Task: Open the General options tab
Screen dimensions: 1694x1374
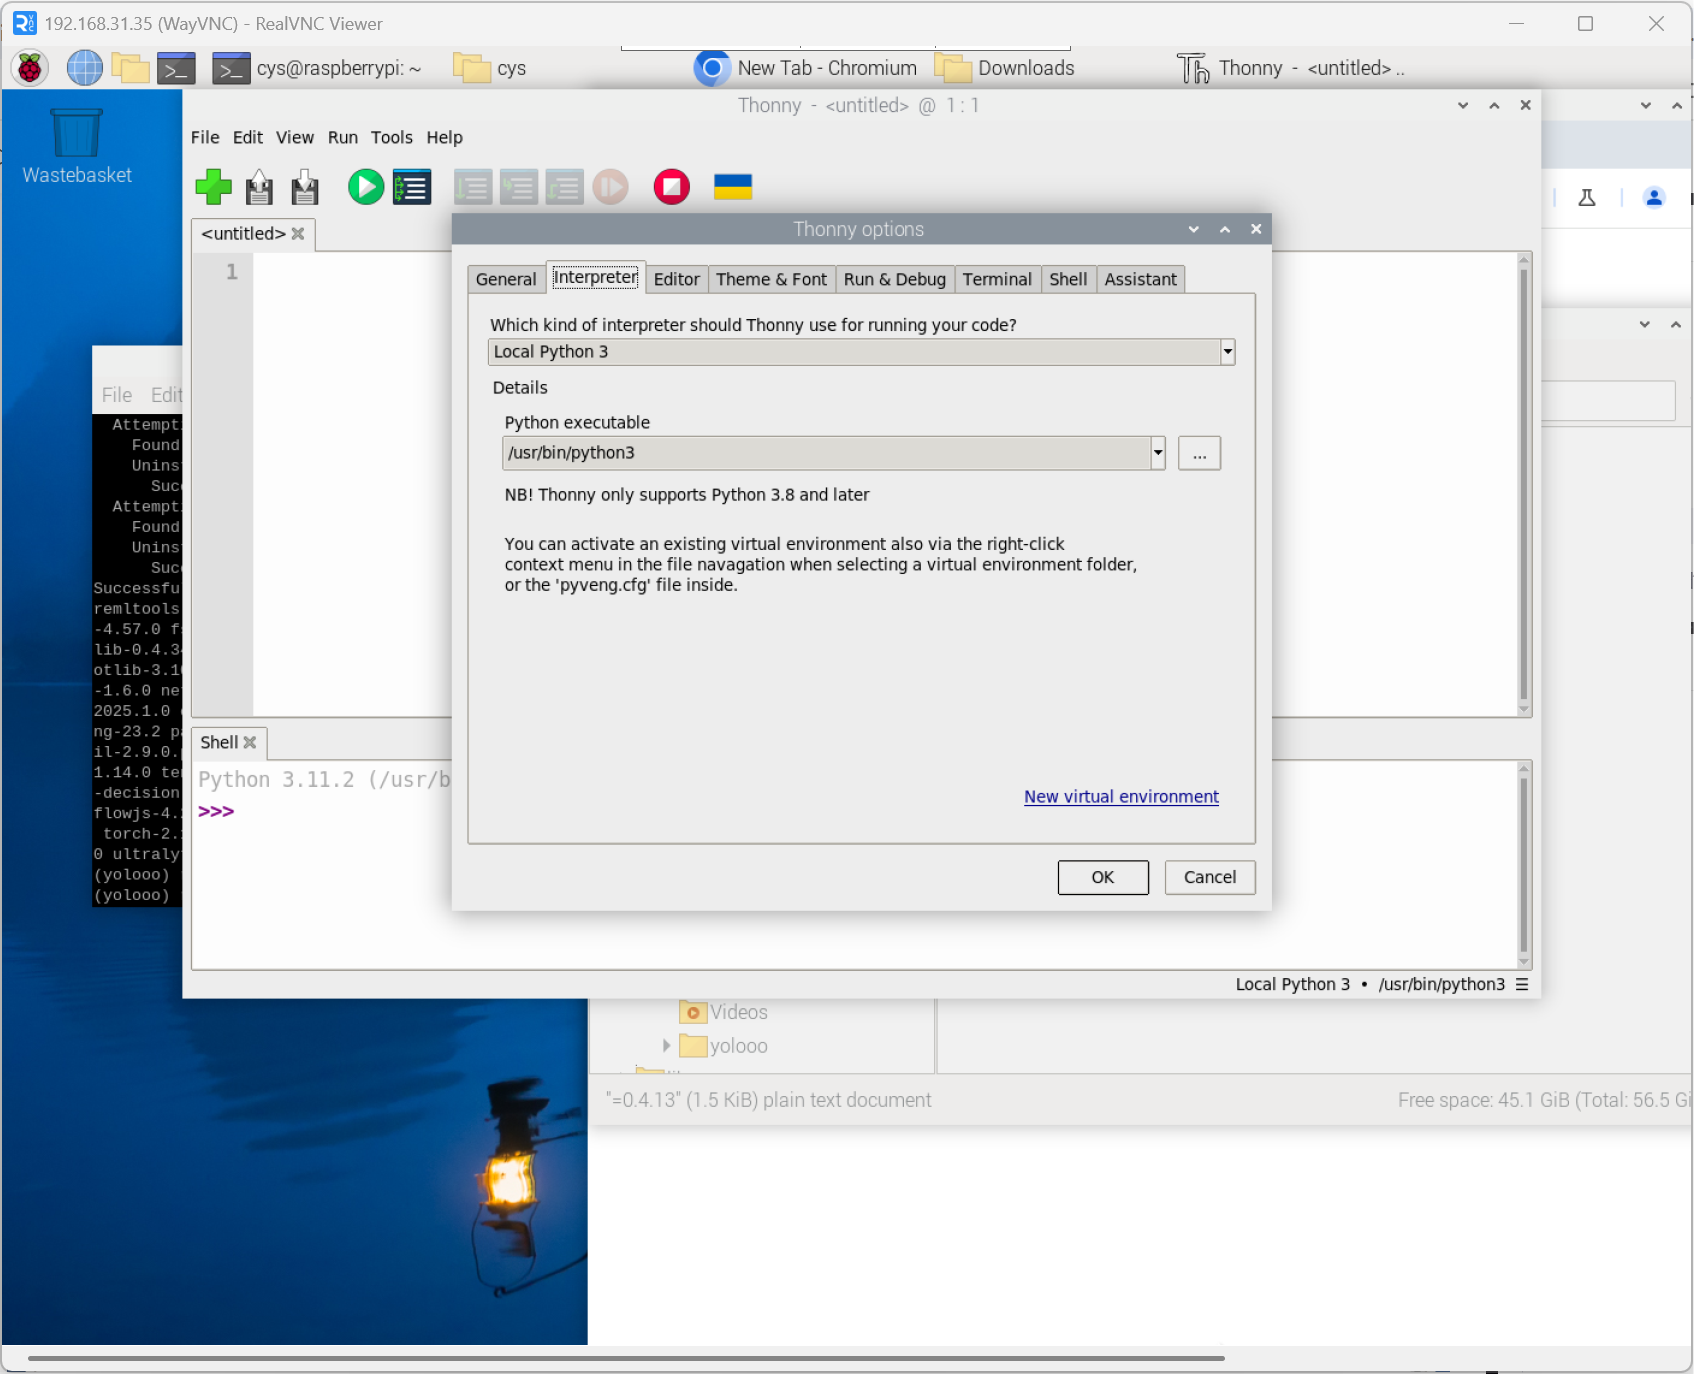Action: coord(506,279)
